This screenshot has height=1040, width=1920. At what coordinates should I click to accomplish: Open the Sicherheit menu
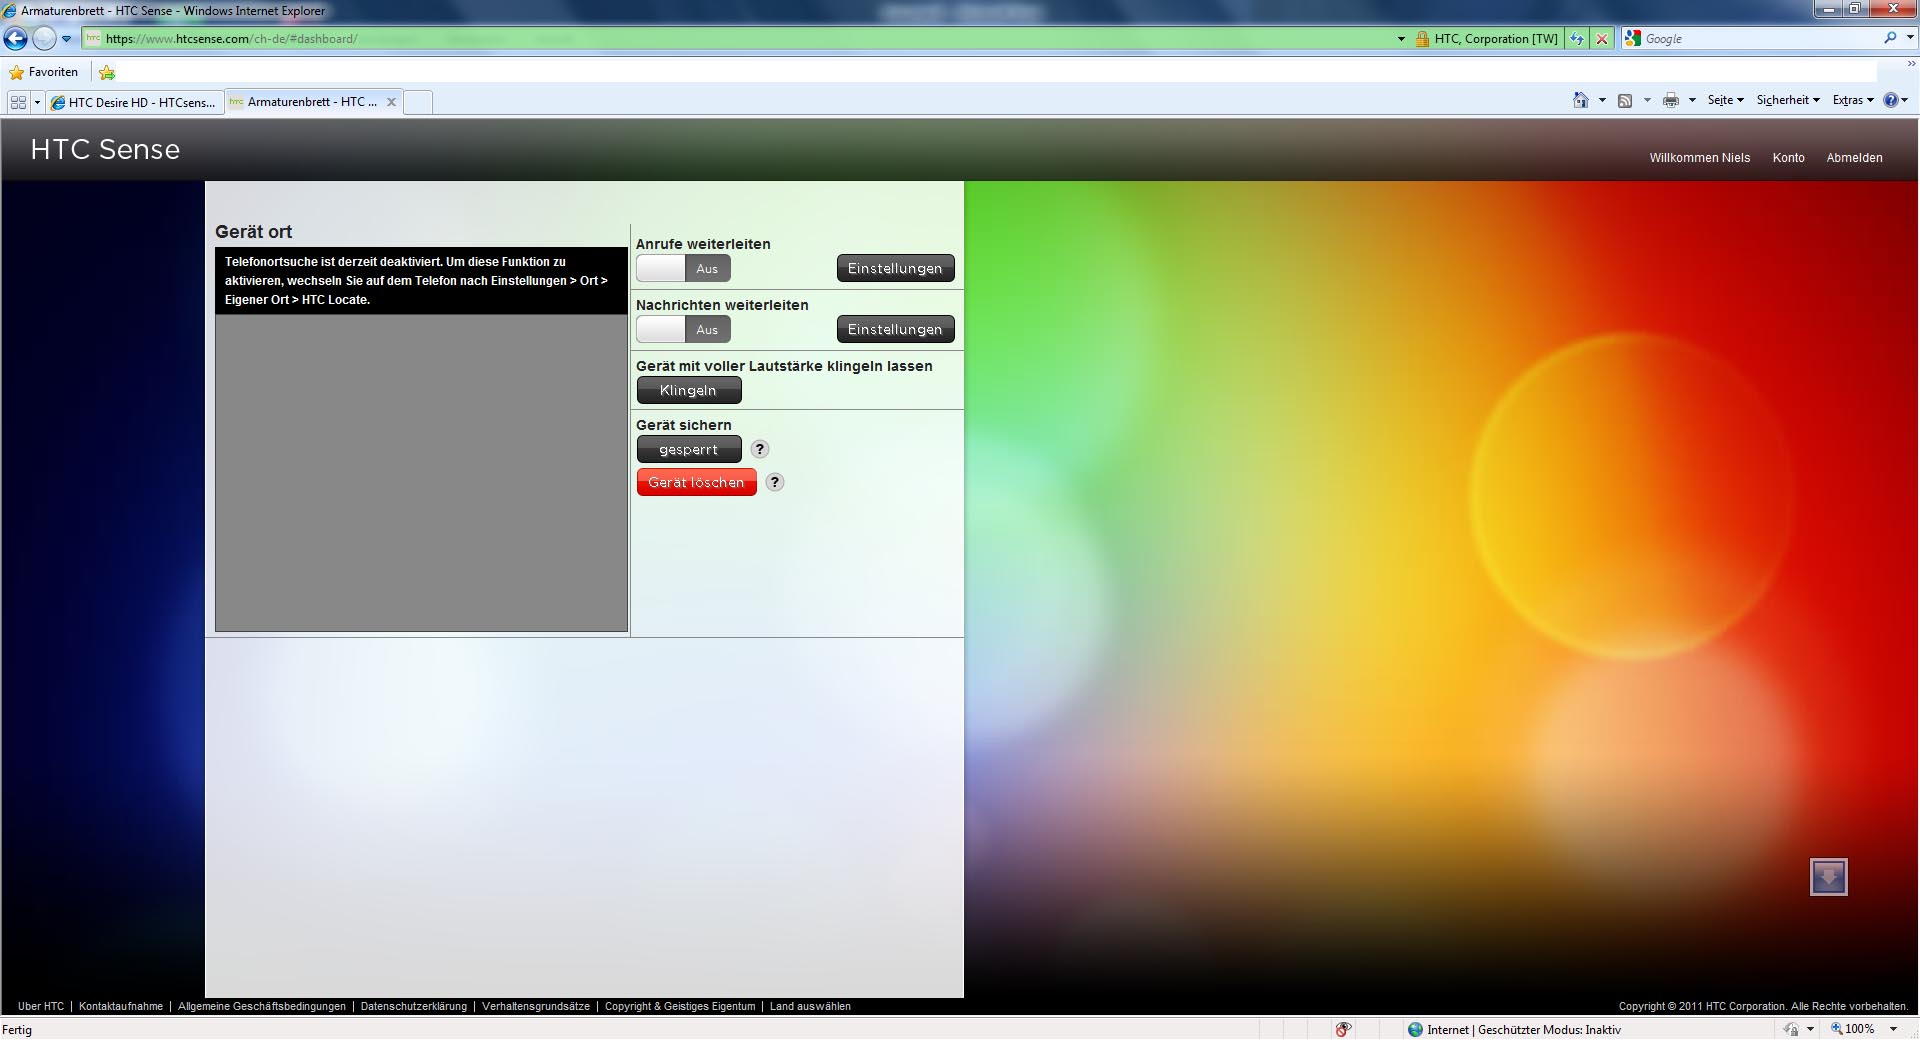point(1787,100)
